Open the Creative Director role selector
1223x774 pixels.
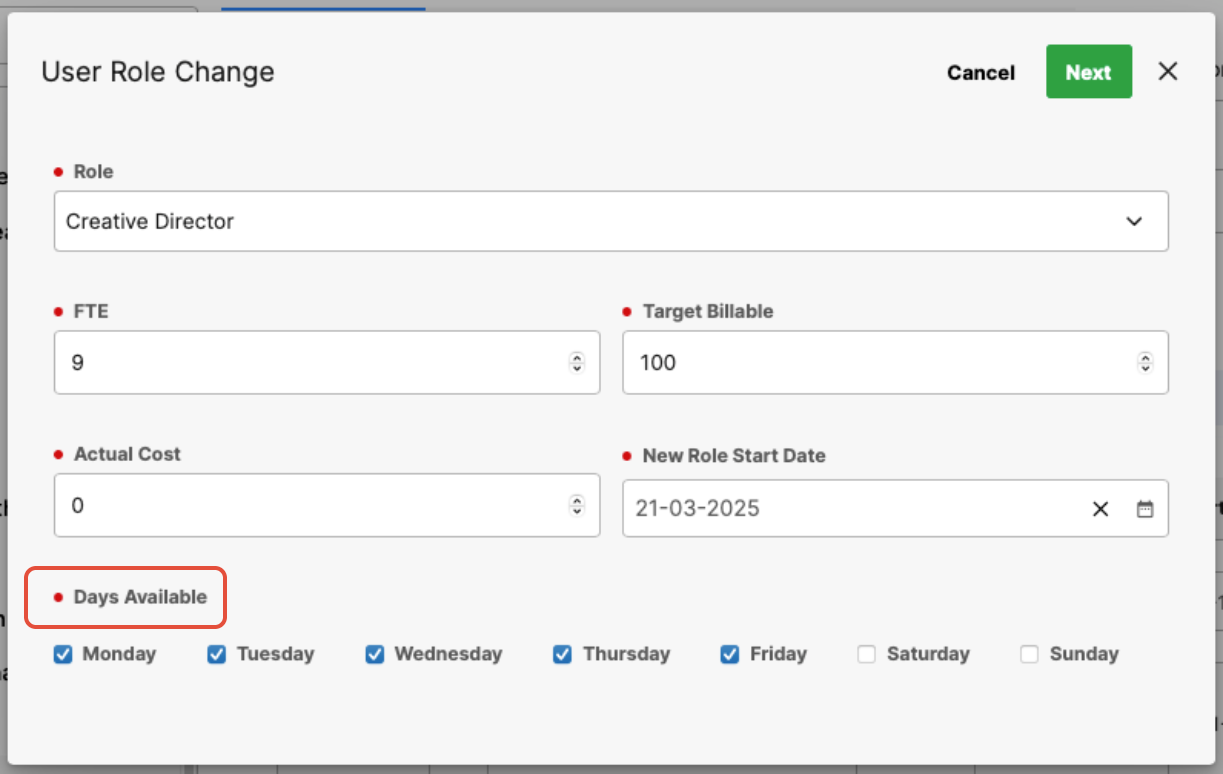pyautogui.click(x=611, y=221)
